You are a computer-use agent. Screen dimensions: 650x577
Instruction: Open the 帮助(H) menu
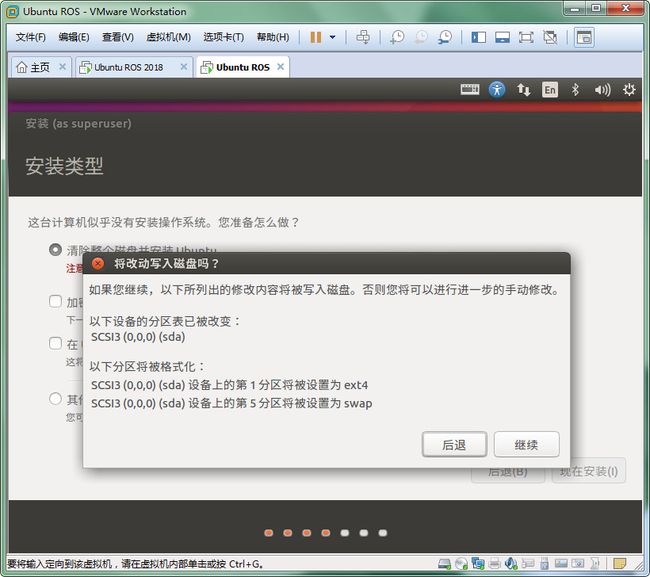point(273,37)
